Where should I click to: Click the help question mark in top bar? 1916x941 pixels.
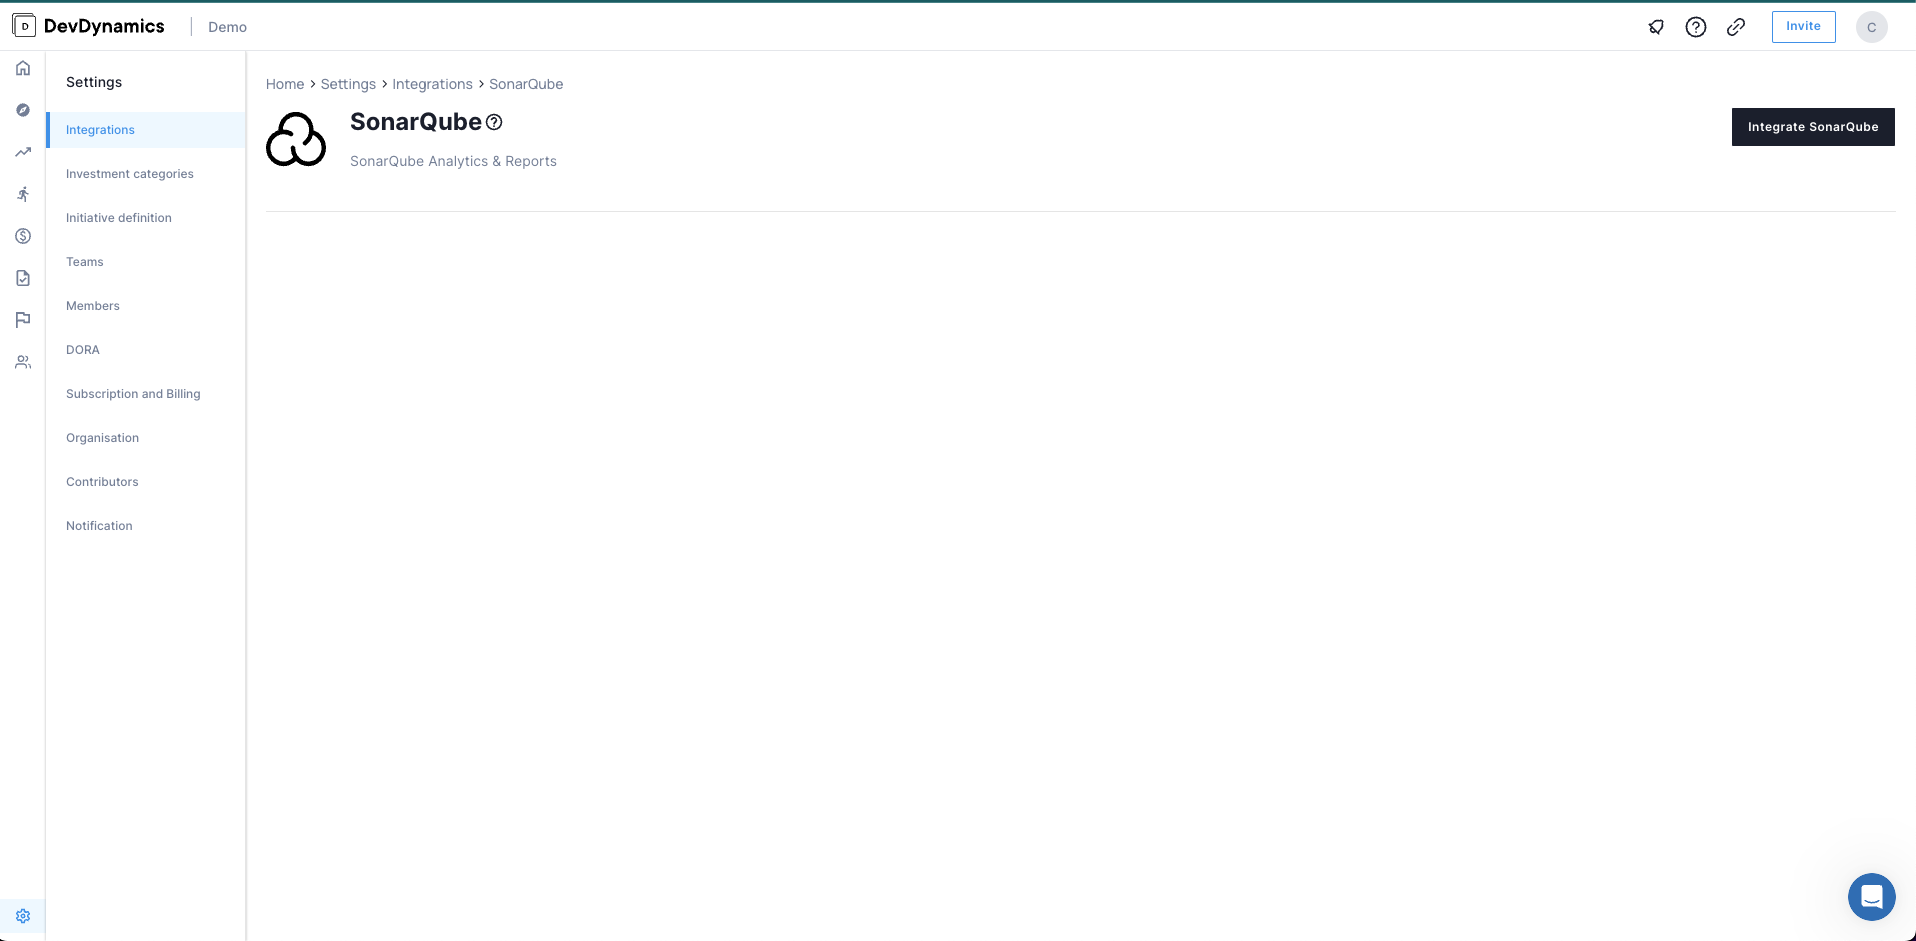click(x=1695, y=27)
